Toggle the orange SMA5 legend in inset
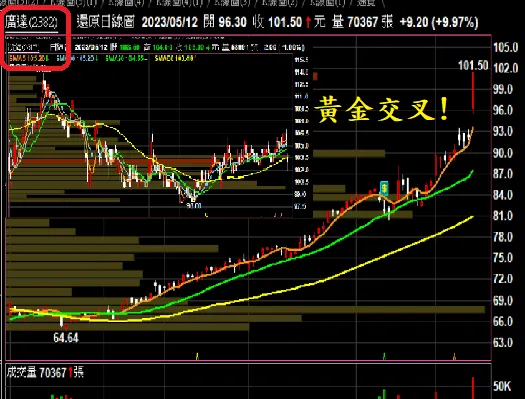 point(29,59)
